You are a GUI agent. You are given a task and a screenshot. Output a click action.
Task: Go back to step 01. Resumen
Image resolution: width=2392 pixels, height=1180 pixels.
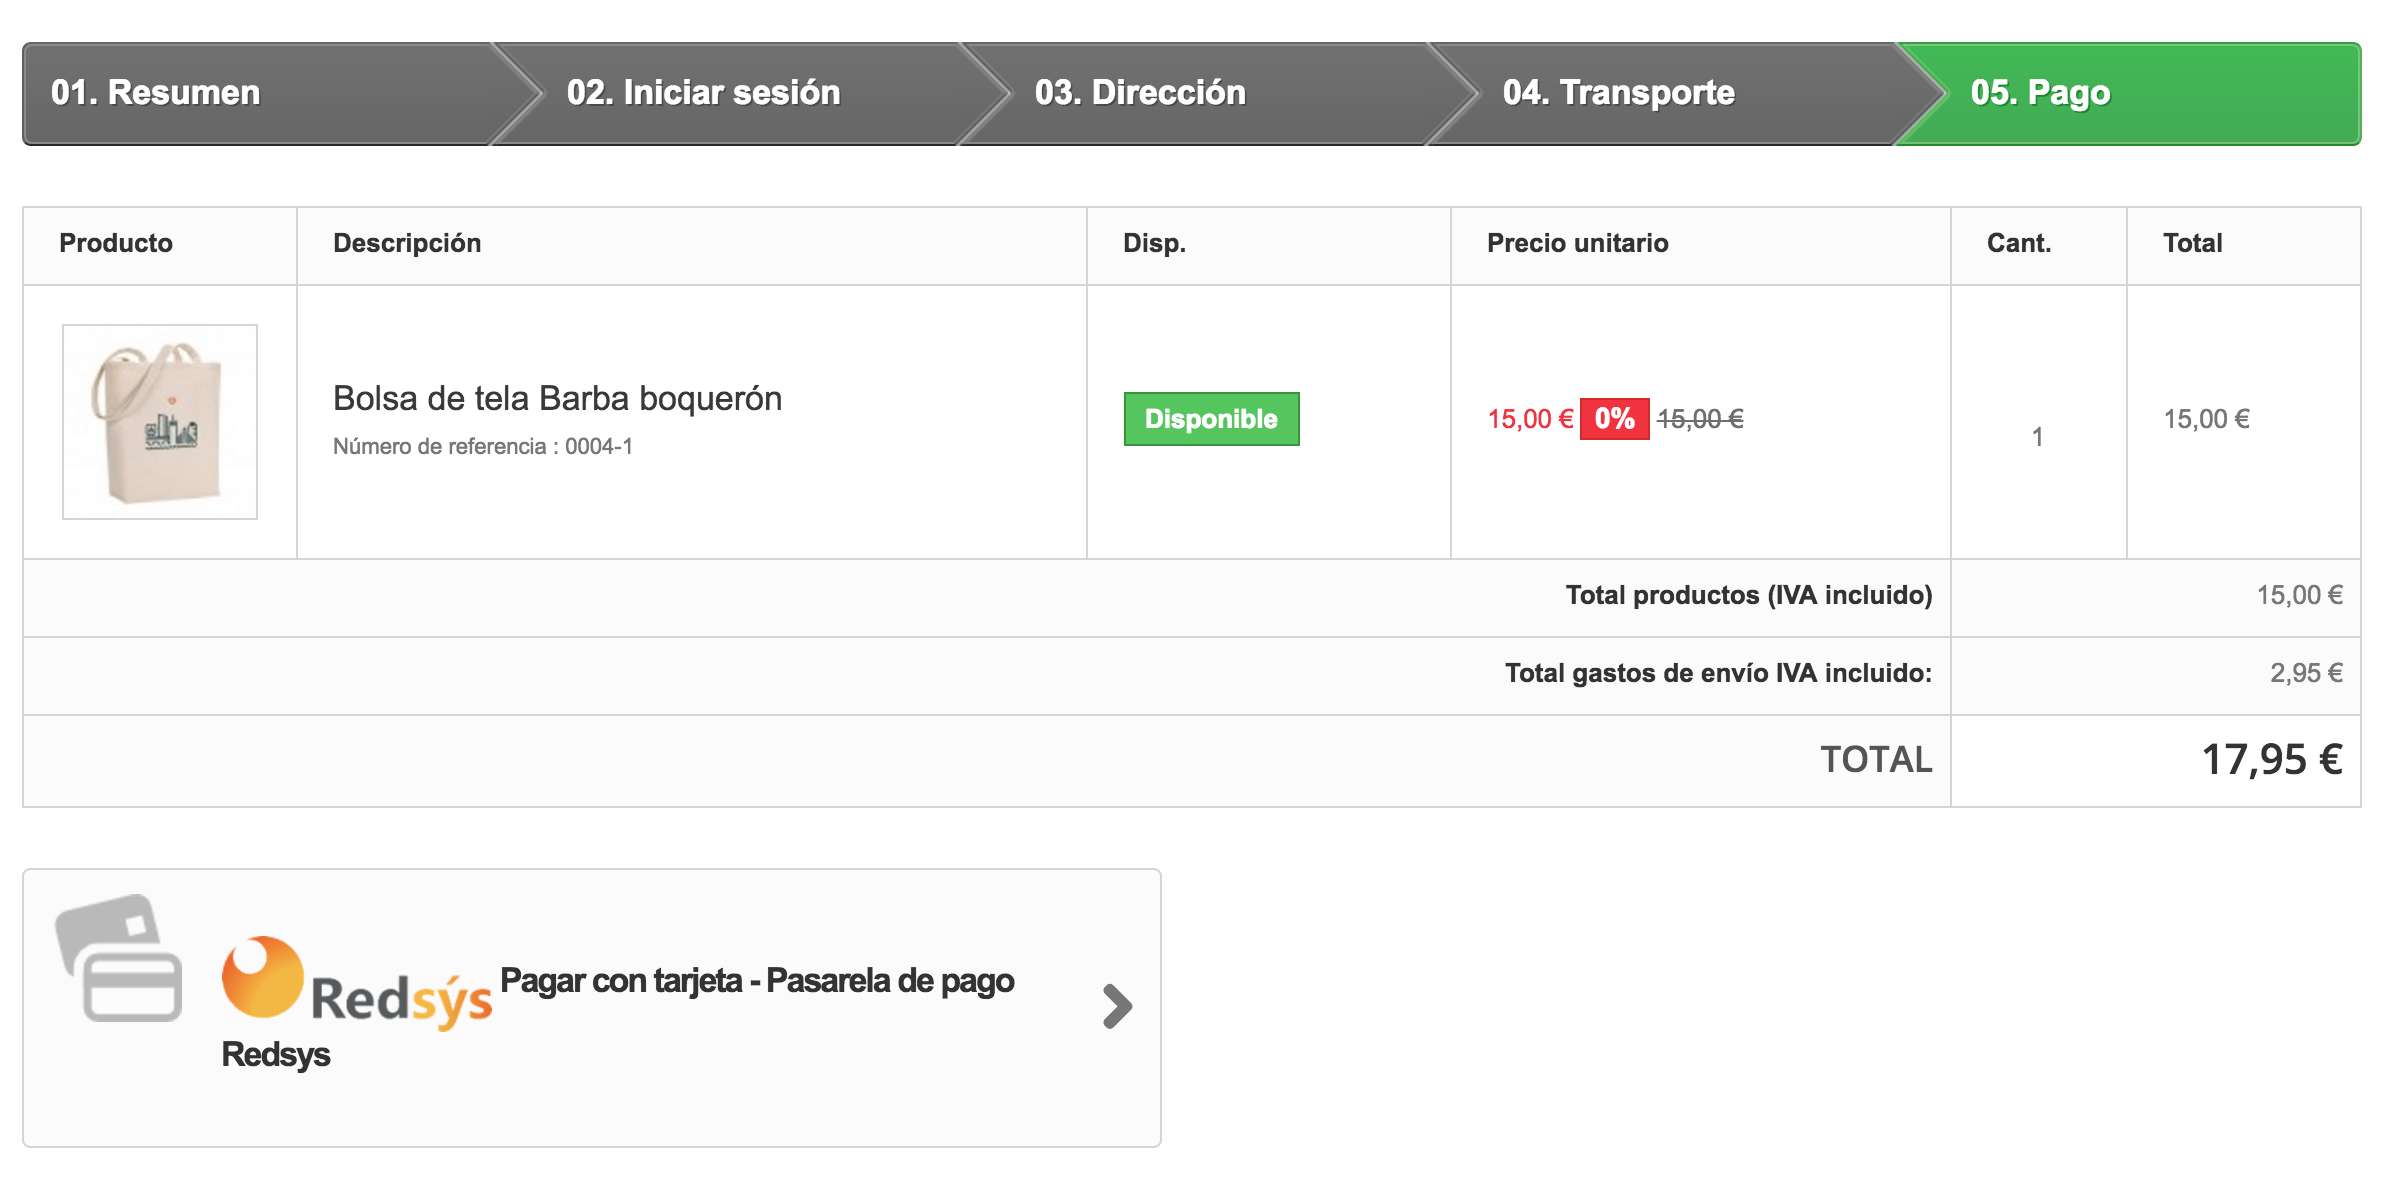click(155, 93)
